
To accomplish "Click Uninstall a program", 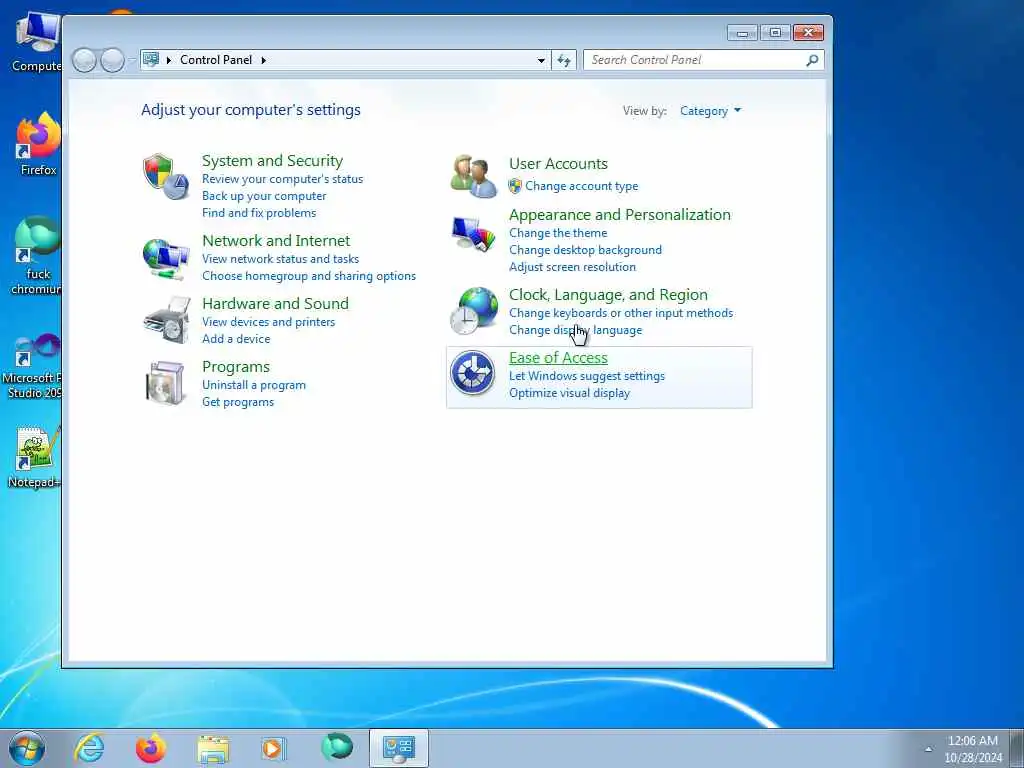I will (253, 385).
